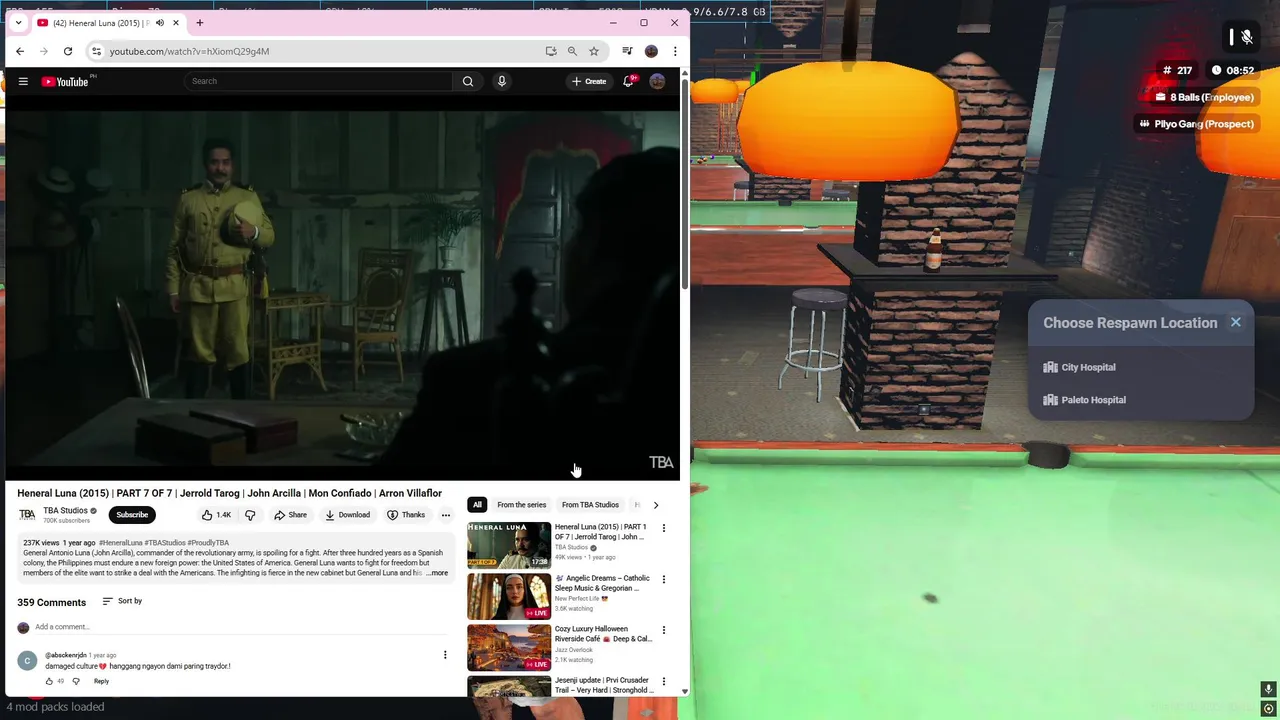The width and height of the screenshot is (1280, 720).
Task: Click the Thanks button
Action: click(x=406, y=515)
